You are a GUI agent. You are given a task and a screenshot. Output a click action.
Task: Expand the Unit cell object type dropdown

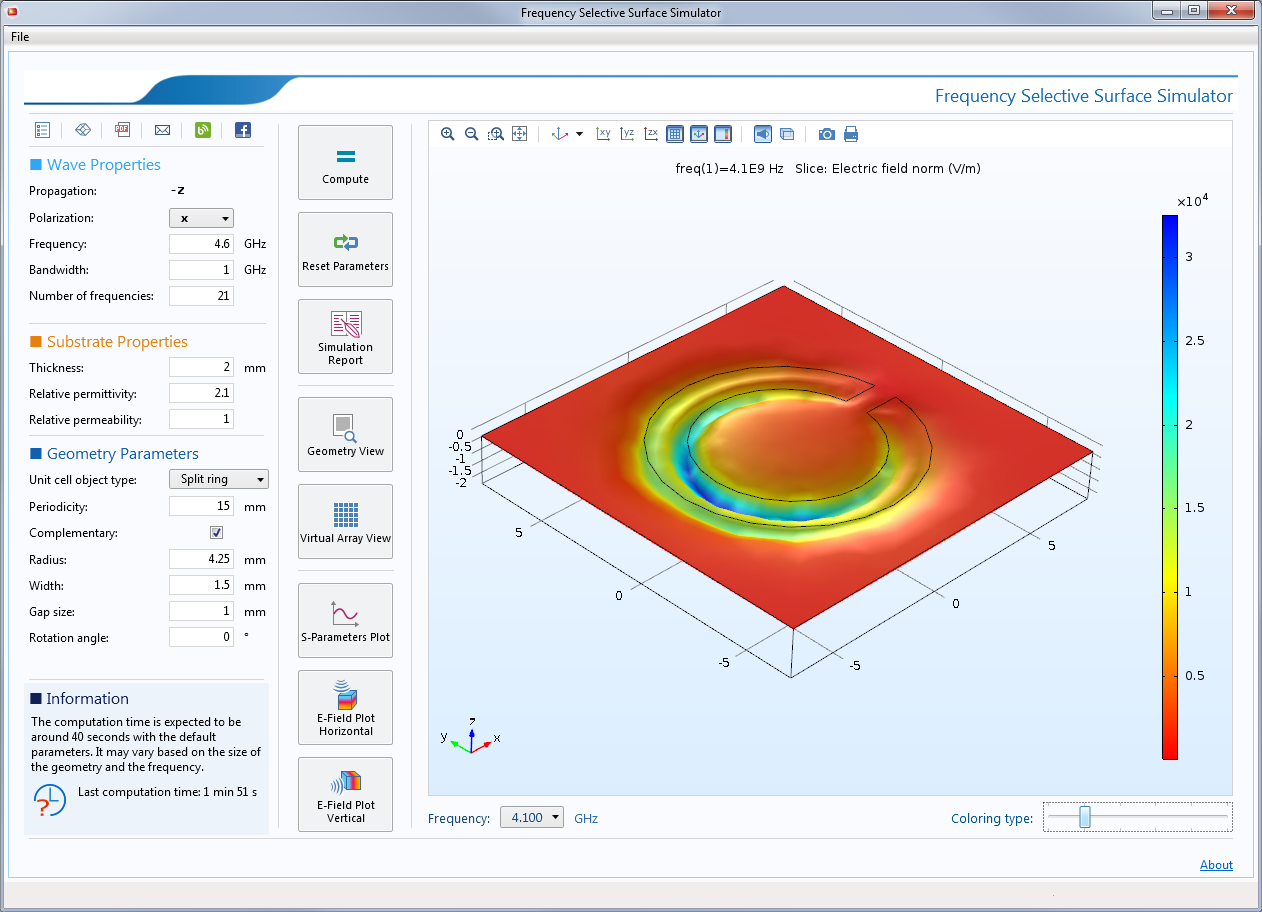tap(219, 480)
